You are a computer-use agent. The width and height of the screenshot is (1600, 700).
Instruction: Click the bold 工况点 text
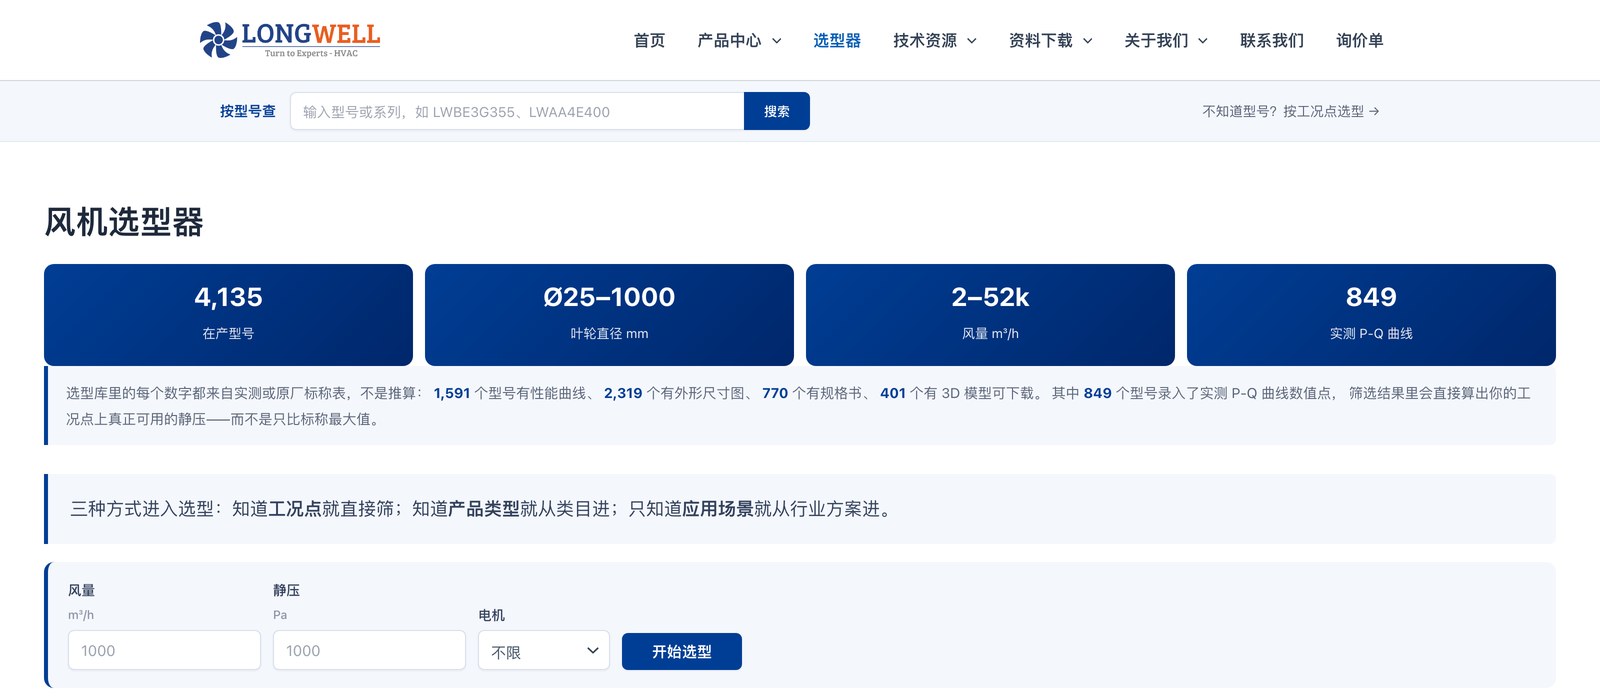point(295,509)
